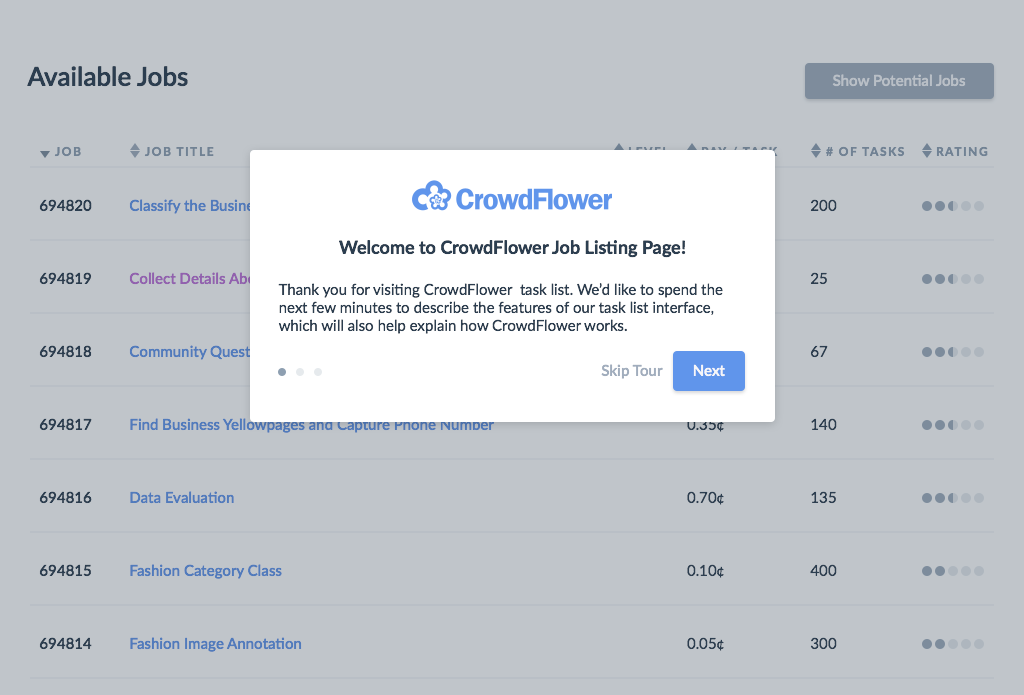Viewport: 1024px width, 695px height.
Task: Open the Collect Details job link
Action: tap(189, 279)
